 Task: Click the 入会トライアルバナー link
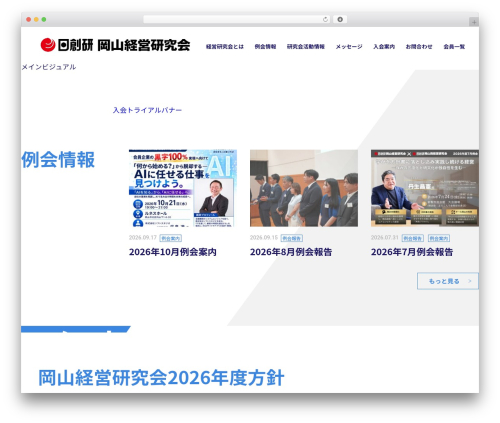pyautogui.click(x=147, y=110)
